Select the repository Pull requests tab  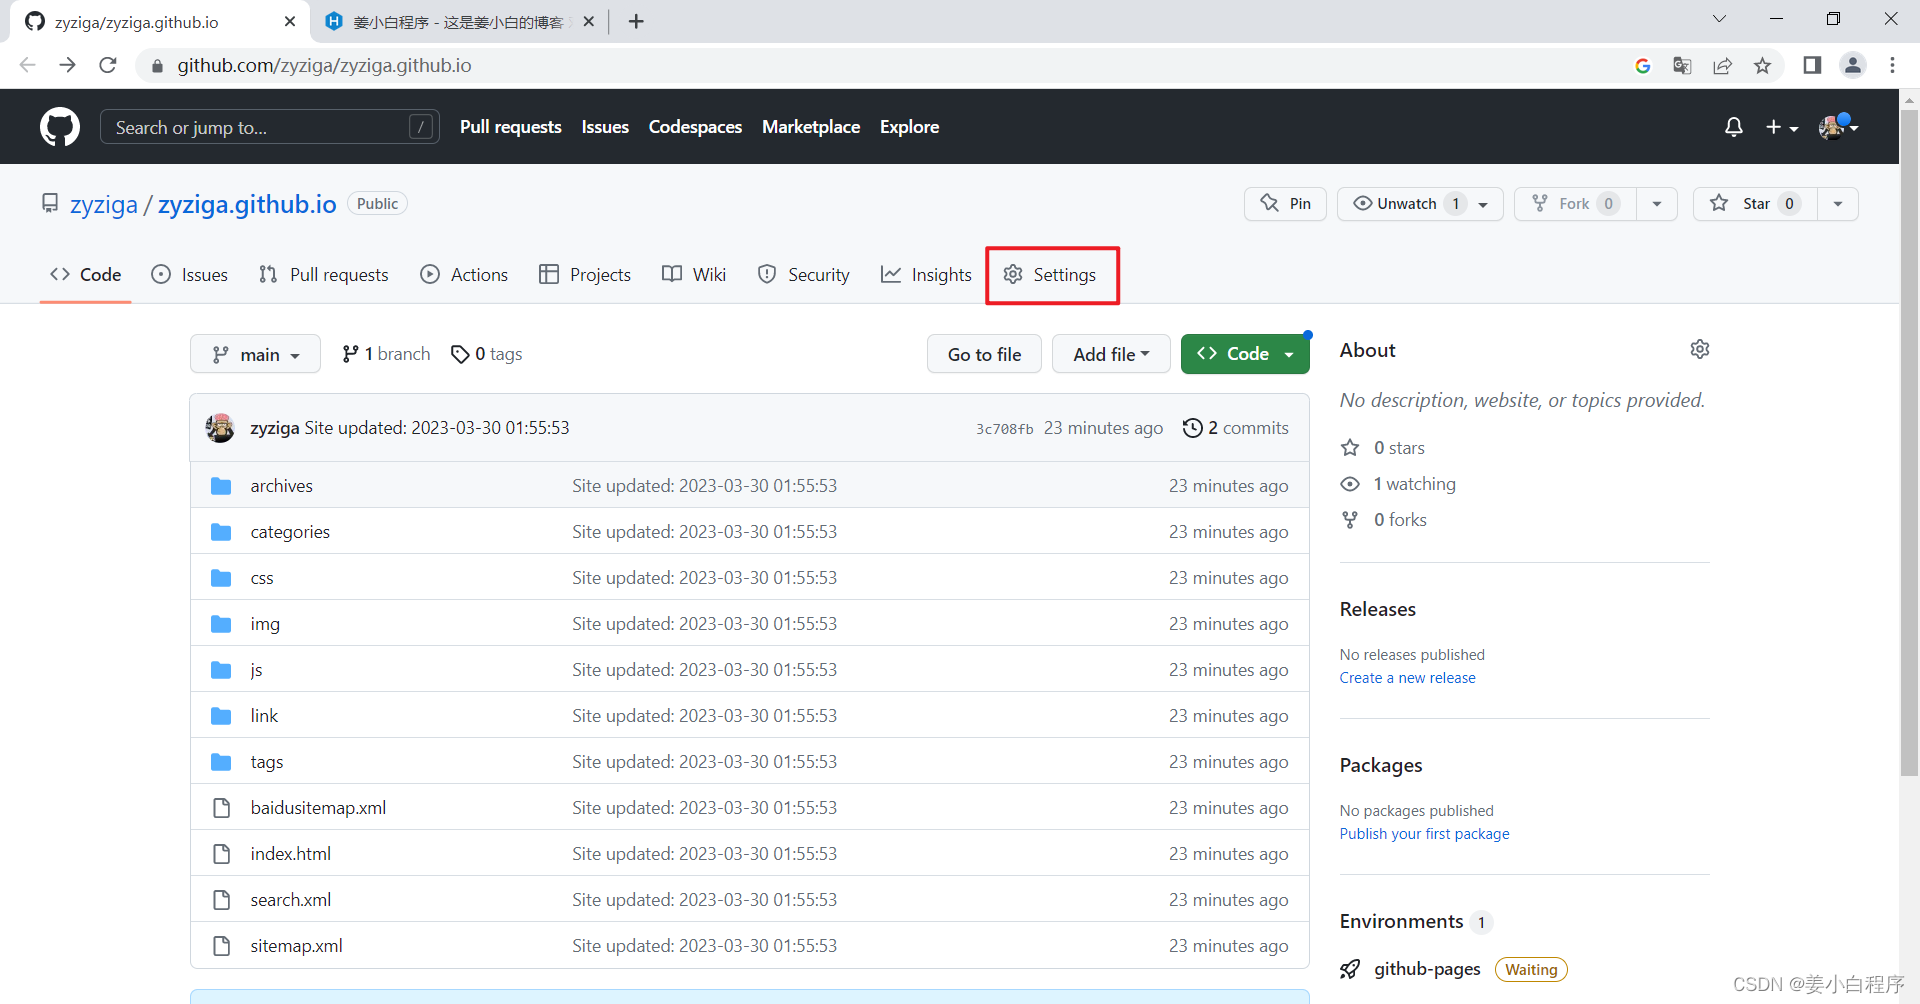(x=323, y=275)
